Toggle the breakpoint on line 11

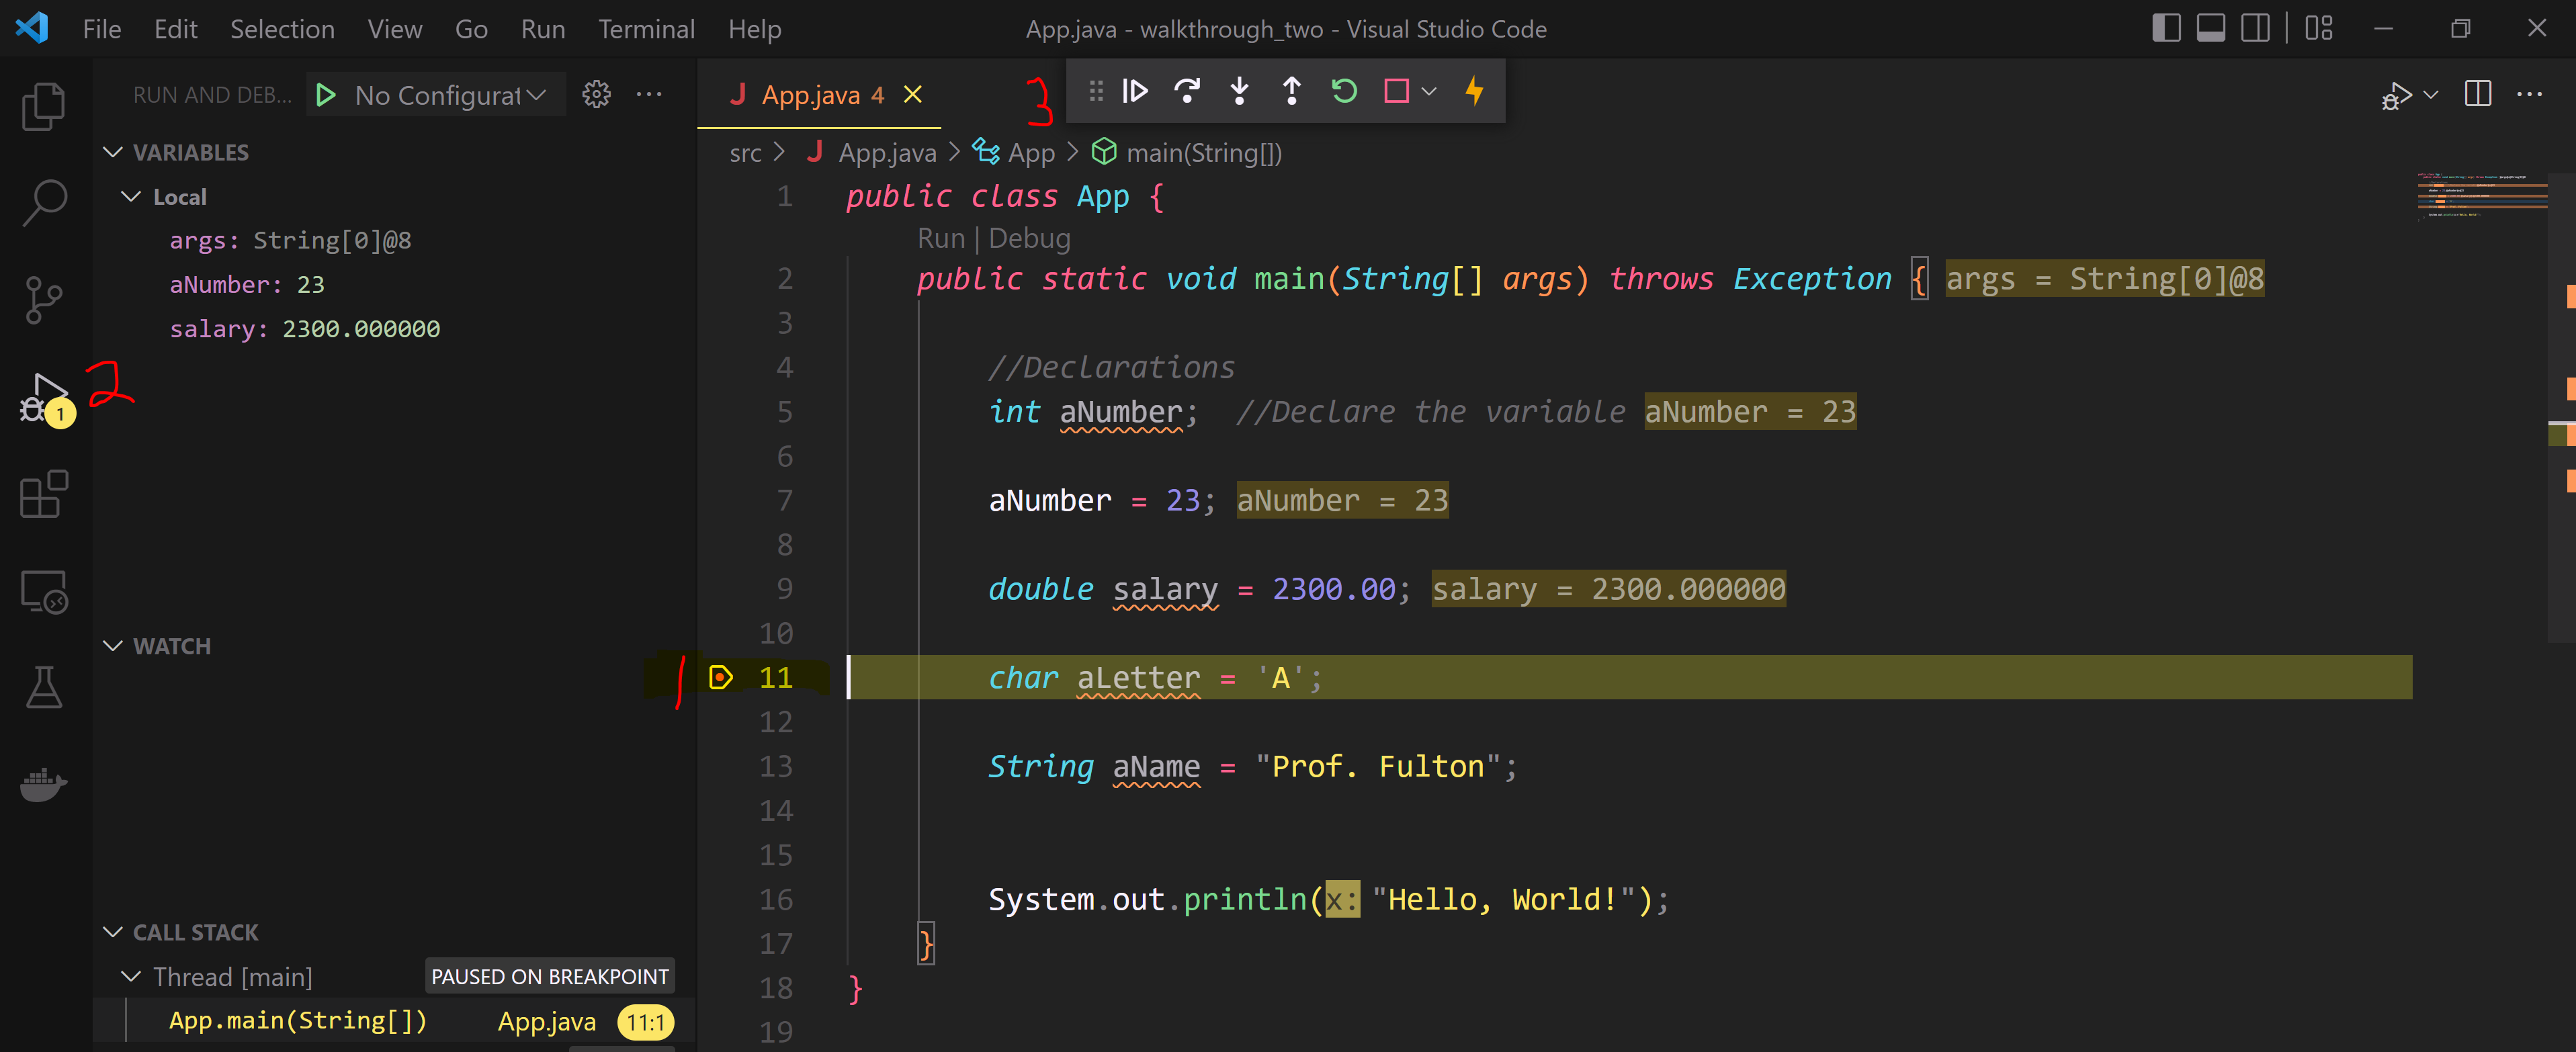pos(720,677)
